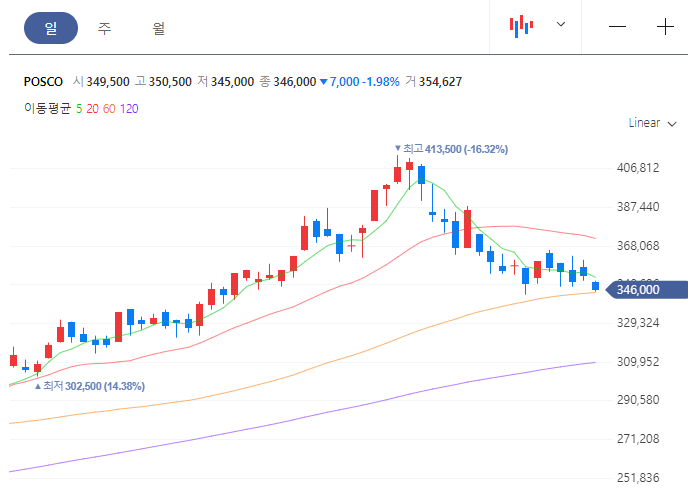Toggle the 60-day moving average
The height and width of the screenshot is (496, 688).
[109, 108]
